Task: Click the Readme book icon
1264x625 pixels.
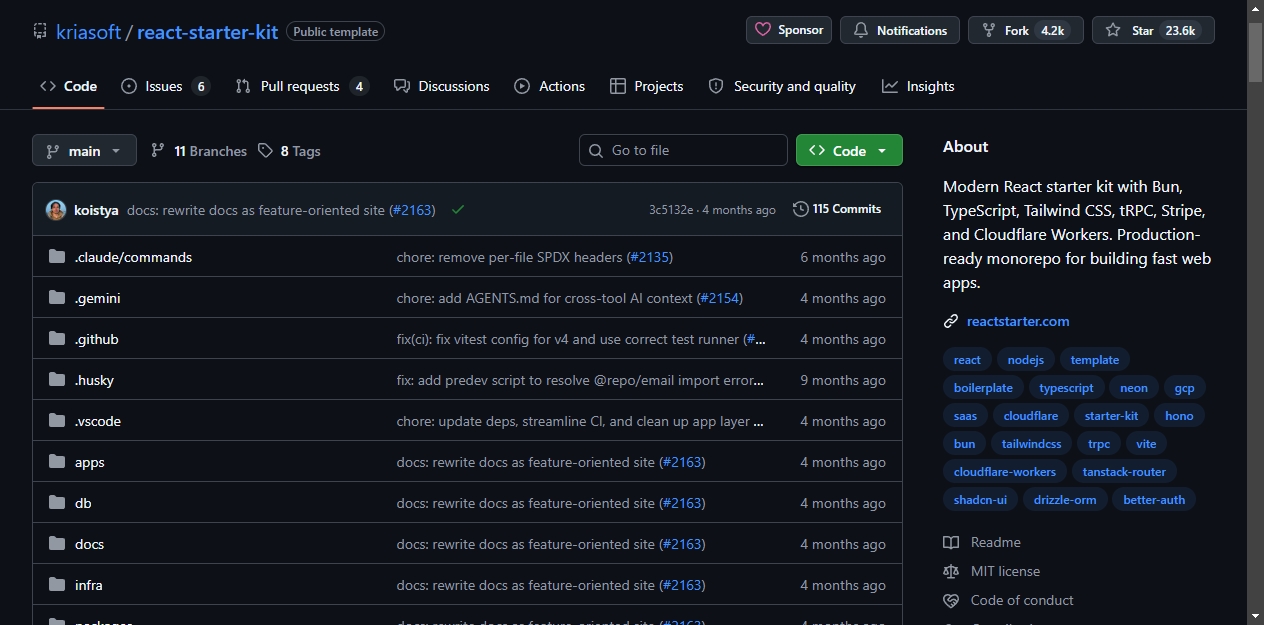Action: click(951, 542)
